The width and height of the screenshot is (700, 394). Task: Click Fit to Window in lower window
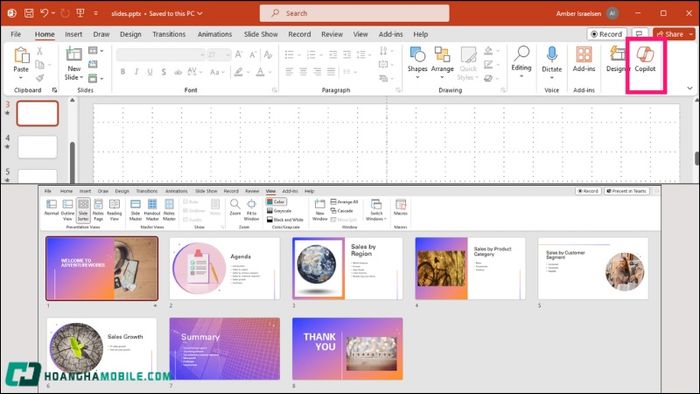coord(251,209)
